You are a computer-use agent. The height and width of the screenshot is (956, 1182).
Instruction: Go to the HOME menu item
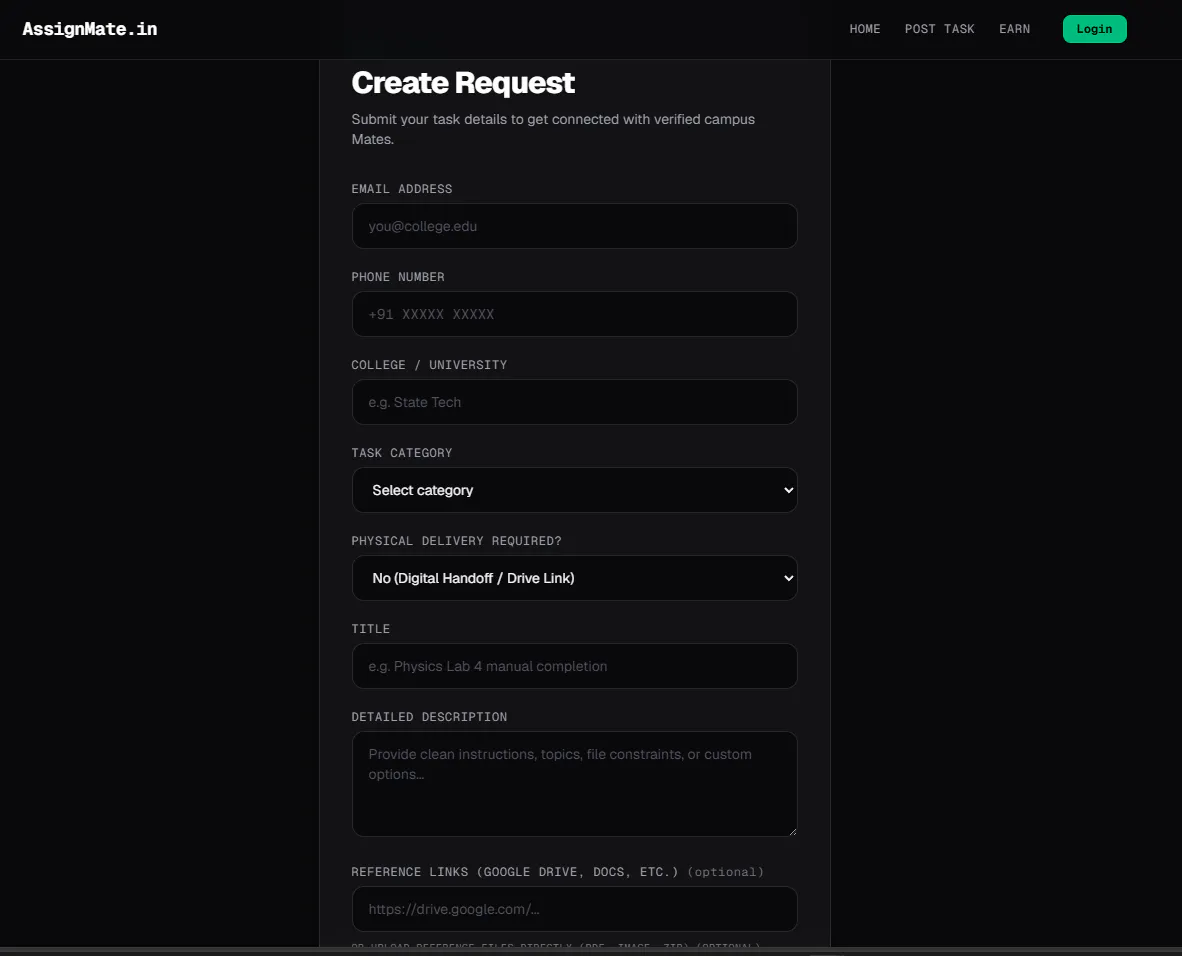coord(865,29)
